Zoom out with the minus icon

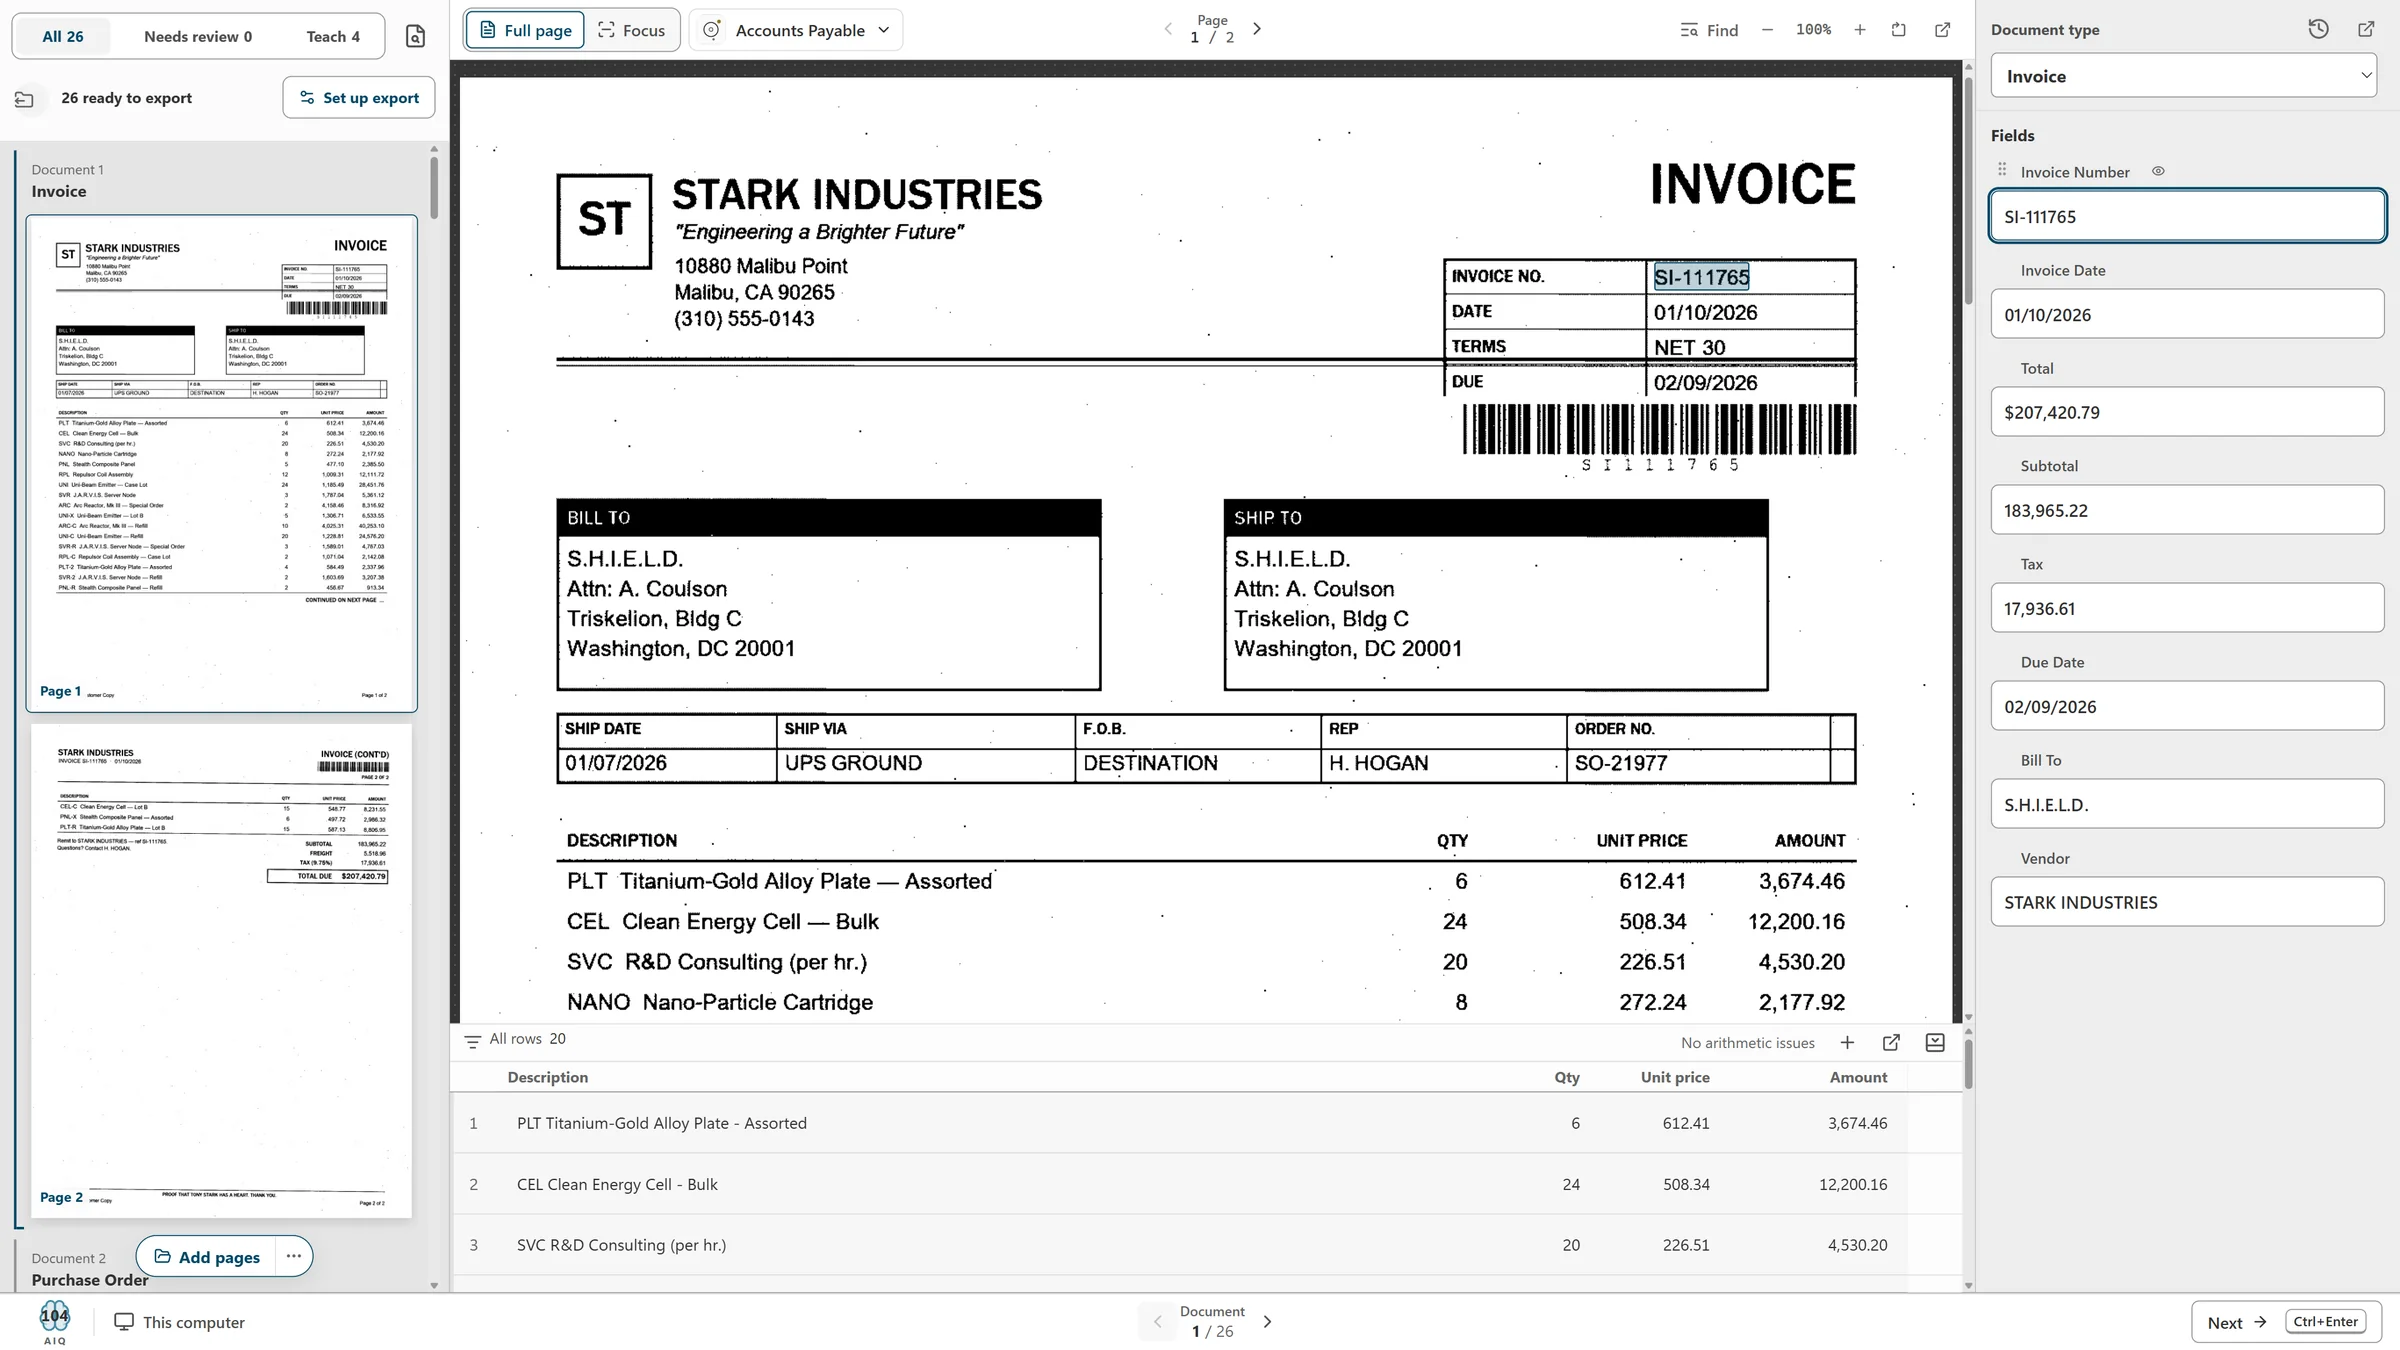point(1767,30)
